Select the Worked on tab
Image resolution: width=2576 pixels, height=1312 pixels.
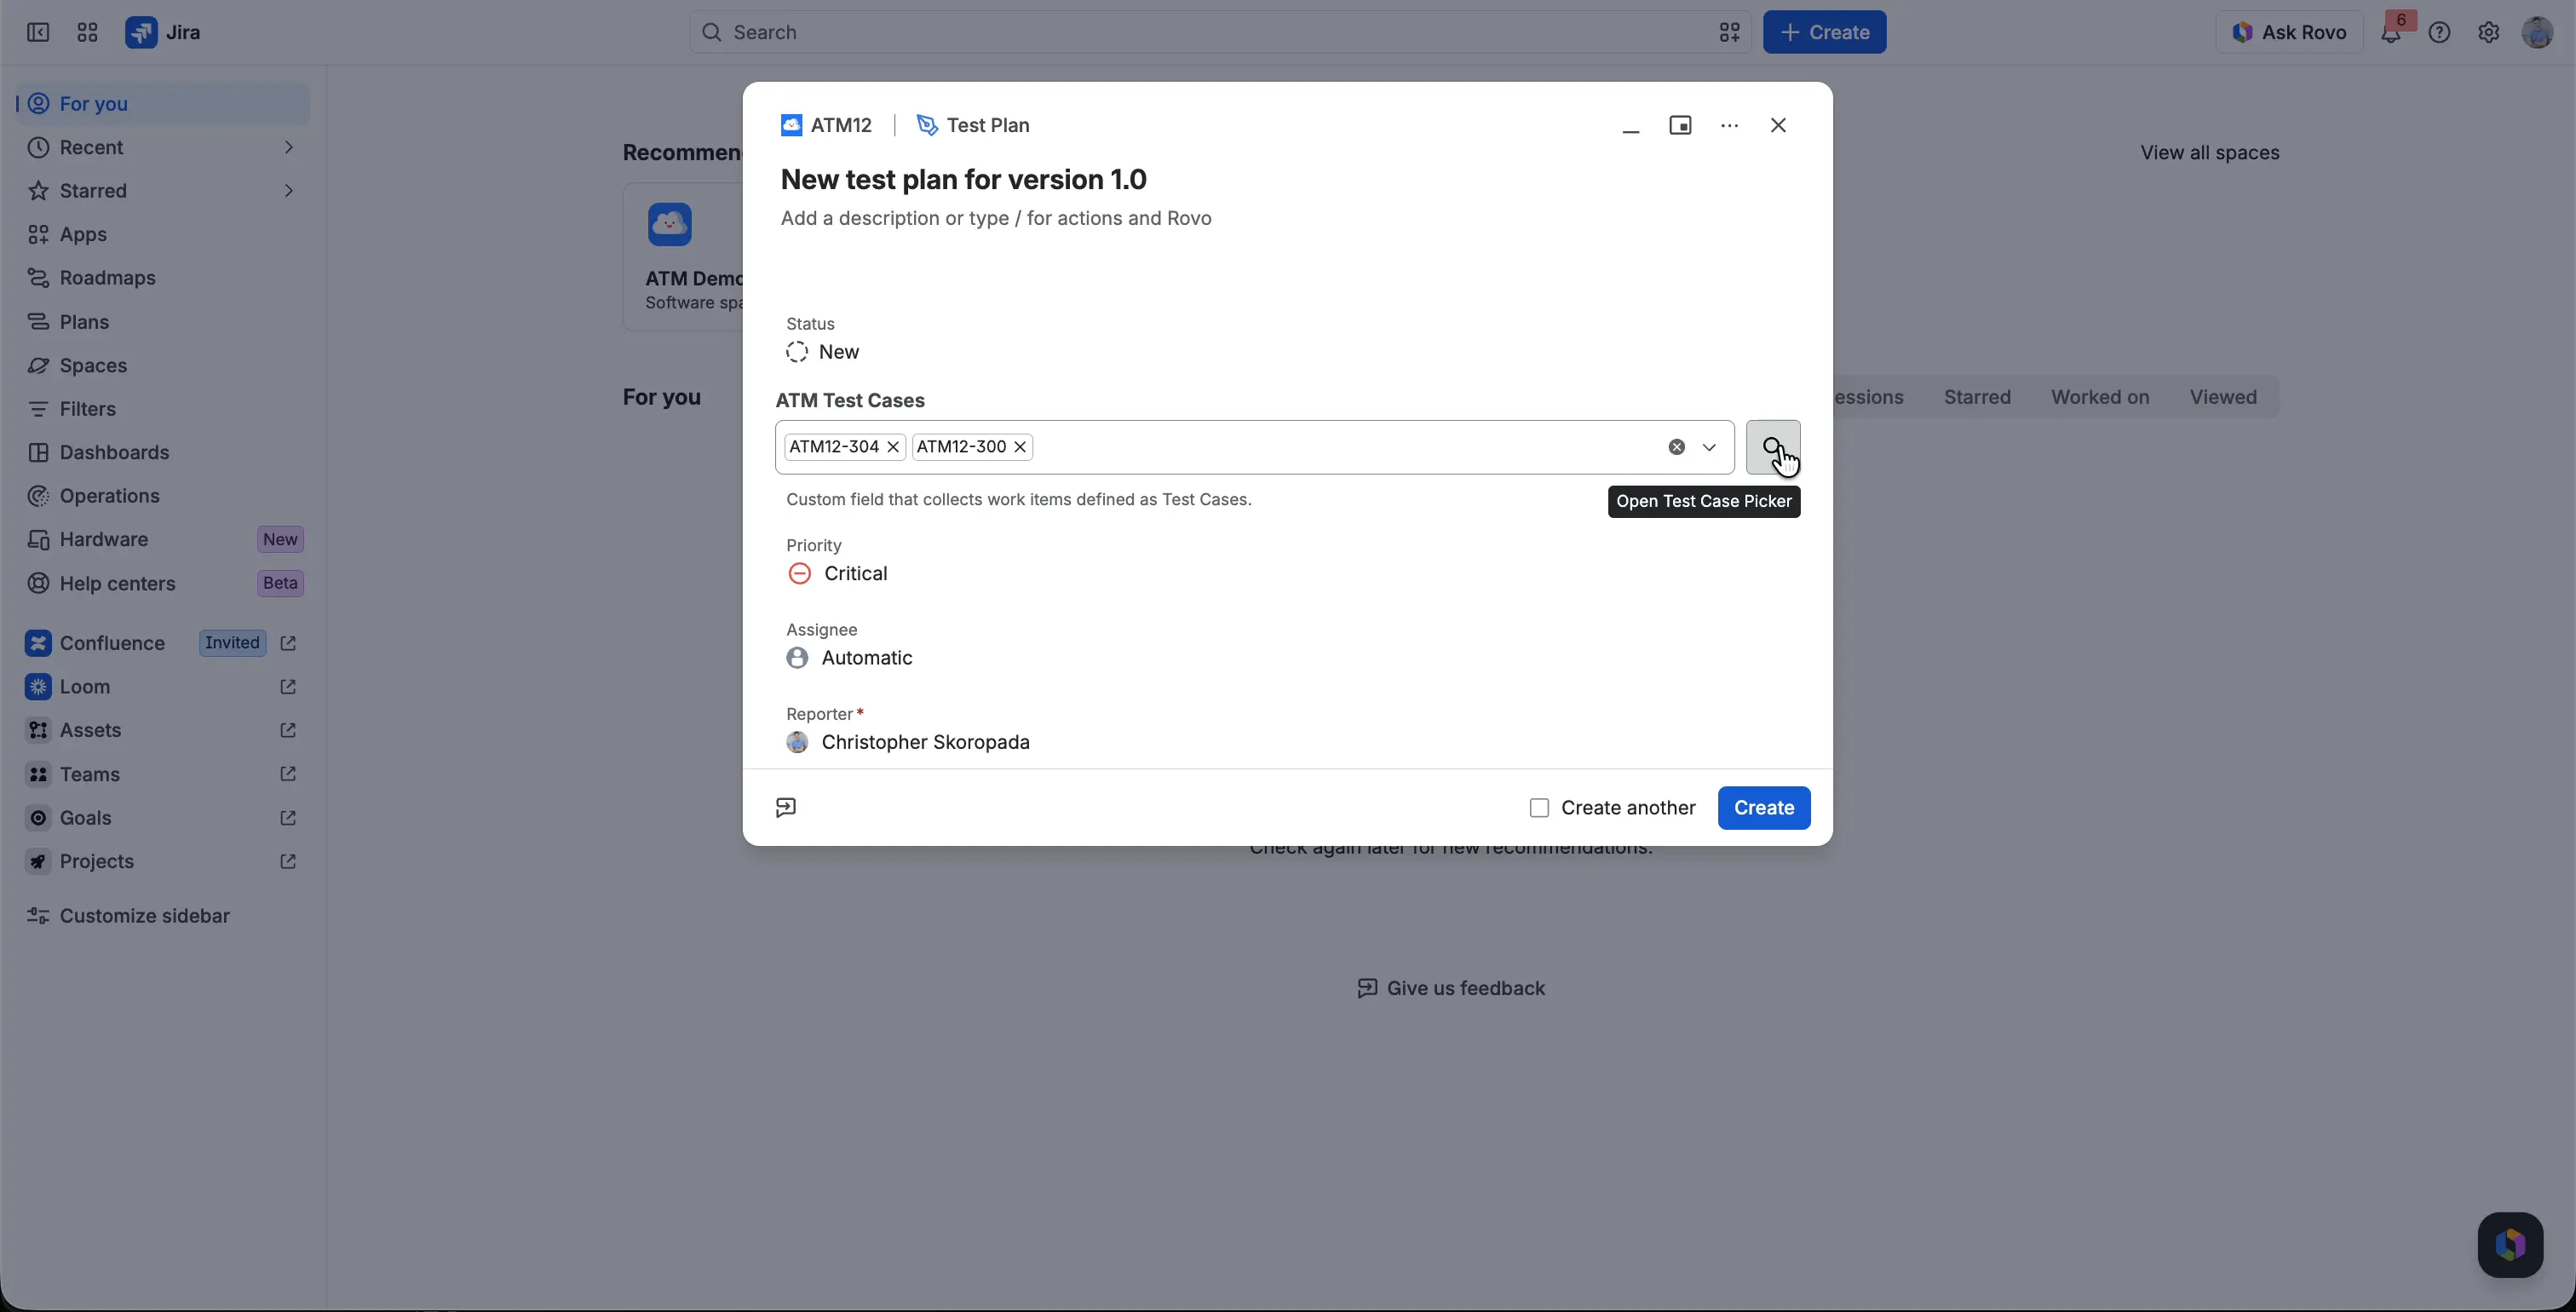coord(2100,397)
